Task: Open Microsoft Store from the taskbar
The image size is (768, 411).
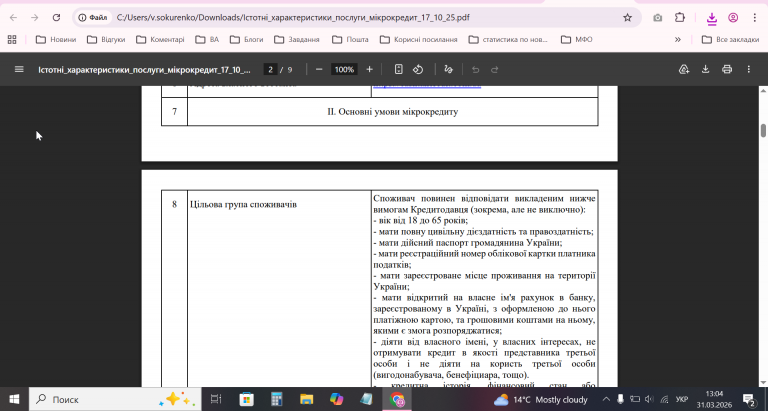Action: pos(246,399)
